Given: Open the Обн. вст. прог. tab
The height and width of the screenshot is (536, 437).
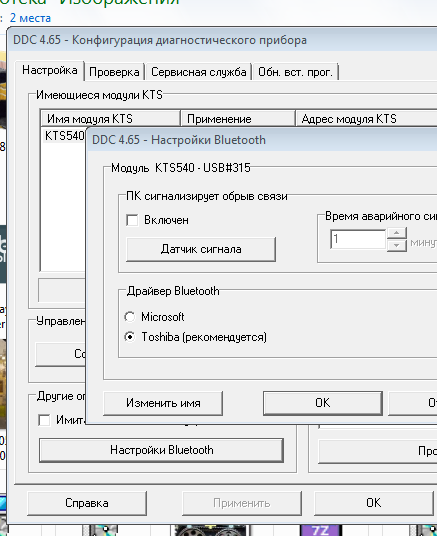Looking at the screenshot, I should (295, 72).
